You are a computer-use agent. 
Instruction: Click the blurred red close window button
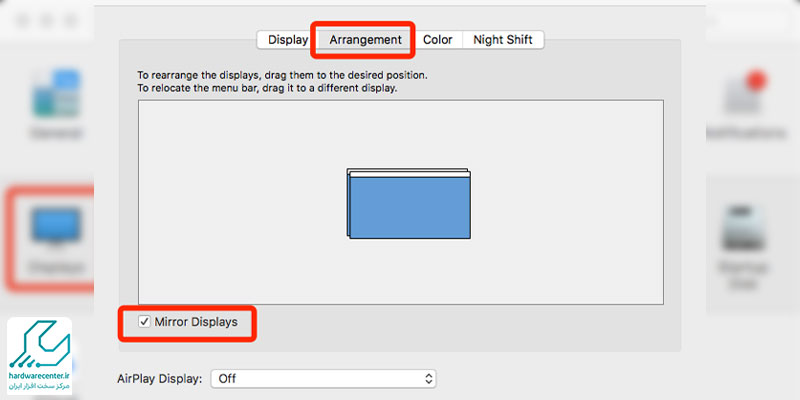click(x=22, y=20)
